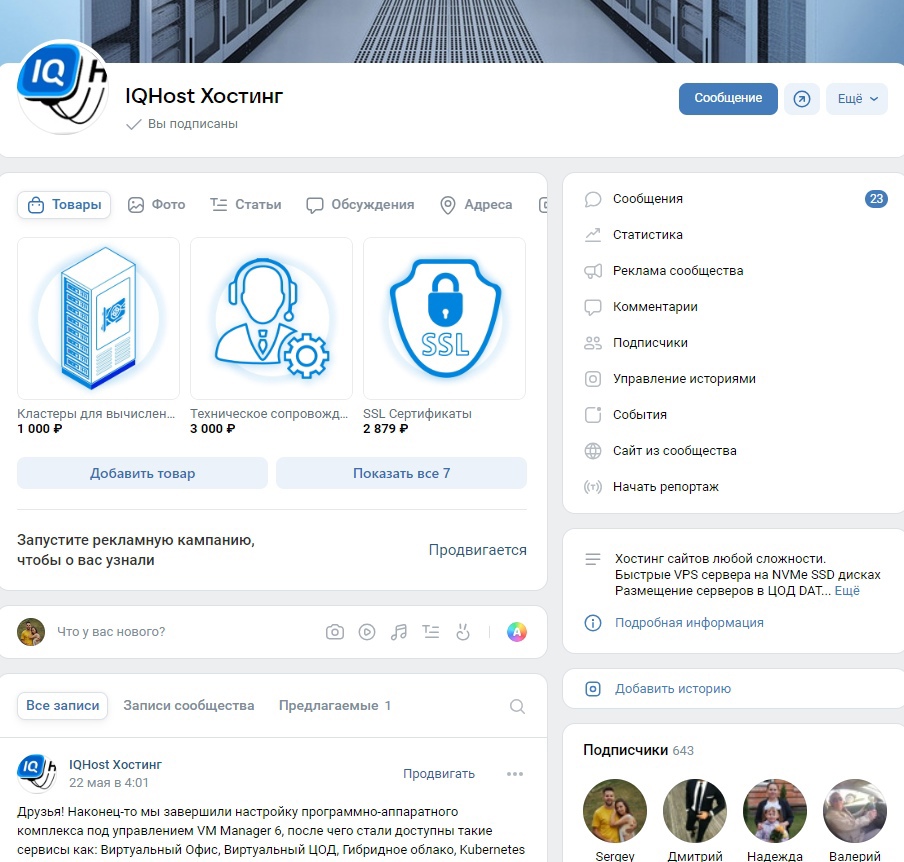
Task: Click the Продвигать link on the post
Action: (x=439, y=774)
